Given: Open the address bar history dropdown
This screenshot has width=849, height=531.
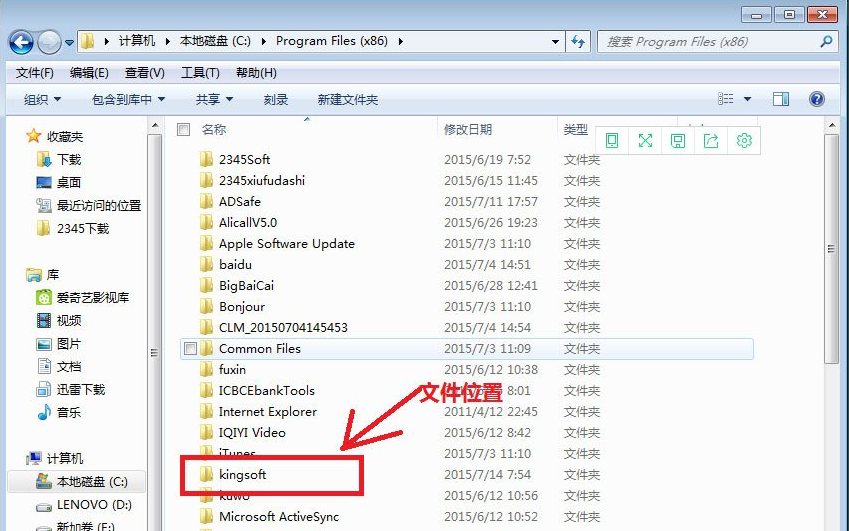Looking at the screenshot, I should [556, 42].
